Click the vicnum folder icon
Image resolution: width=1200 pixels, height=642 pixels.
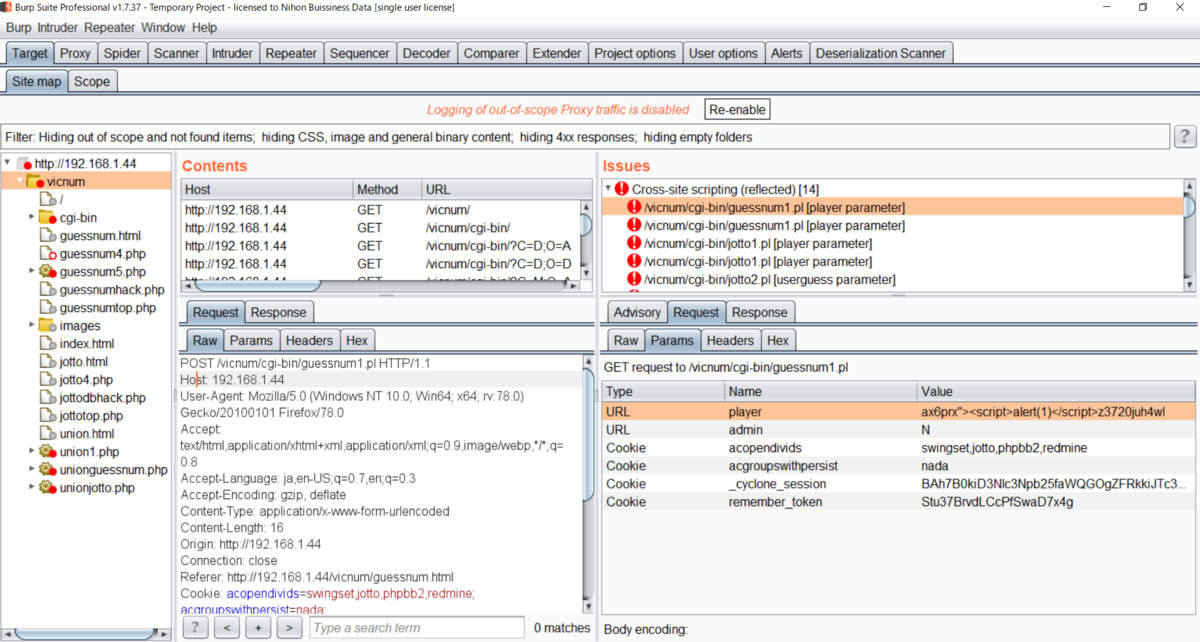click(35, 182)
